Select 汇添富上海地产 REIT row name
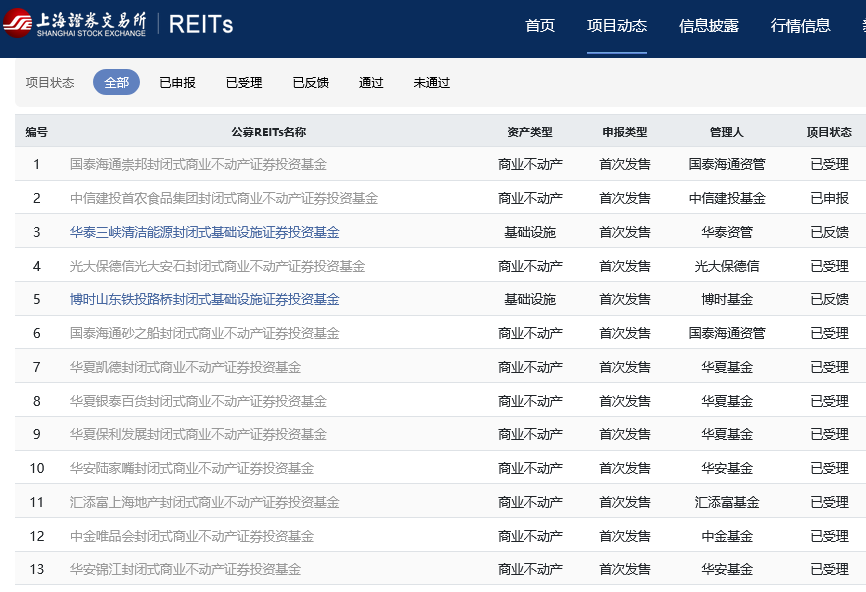The width and height of the screenshot is (866, 592). pos(204,502)
